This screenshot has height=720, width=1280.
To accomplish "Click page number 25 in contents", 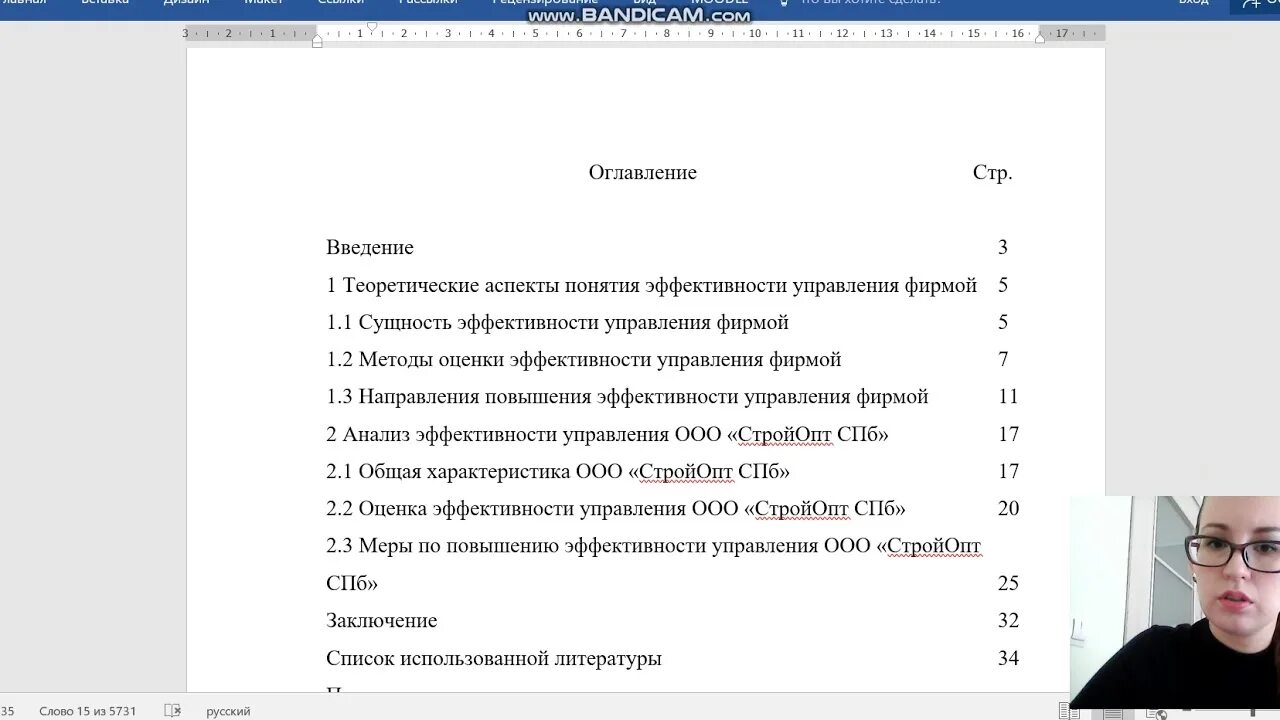I will point(1008,583).
